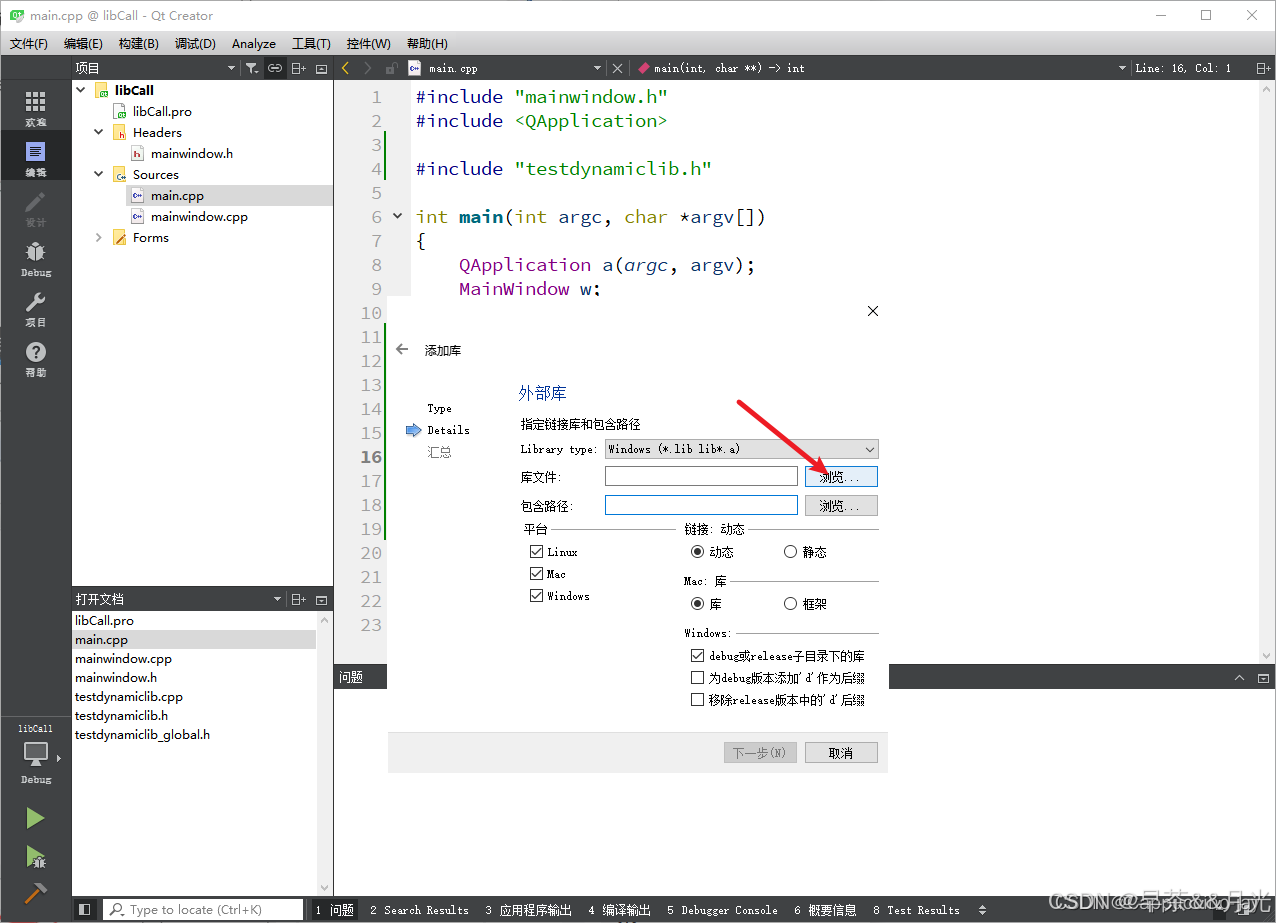Open the 文件(F) menu

click(x=29, y=44)
